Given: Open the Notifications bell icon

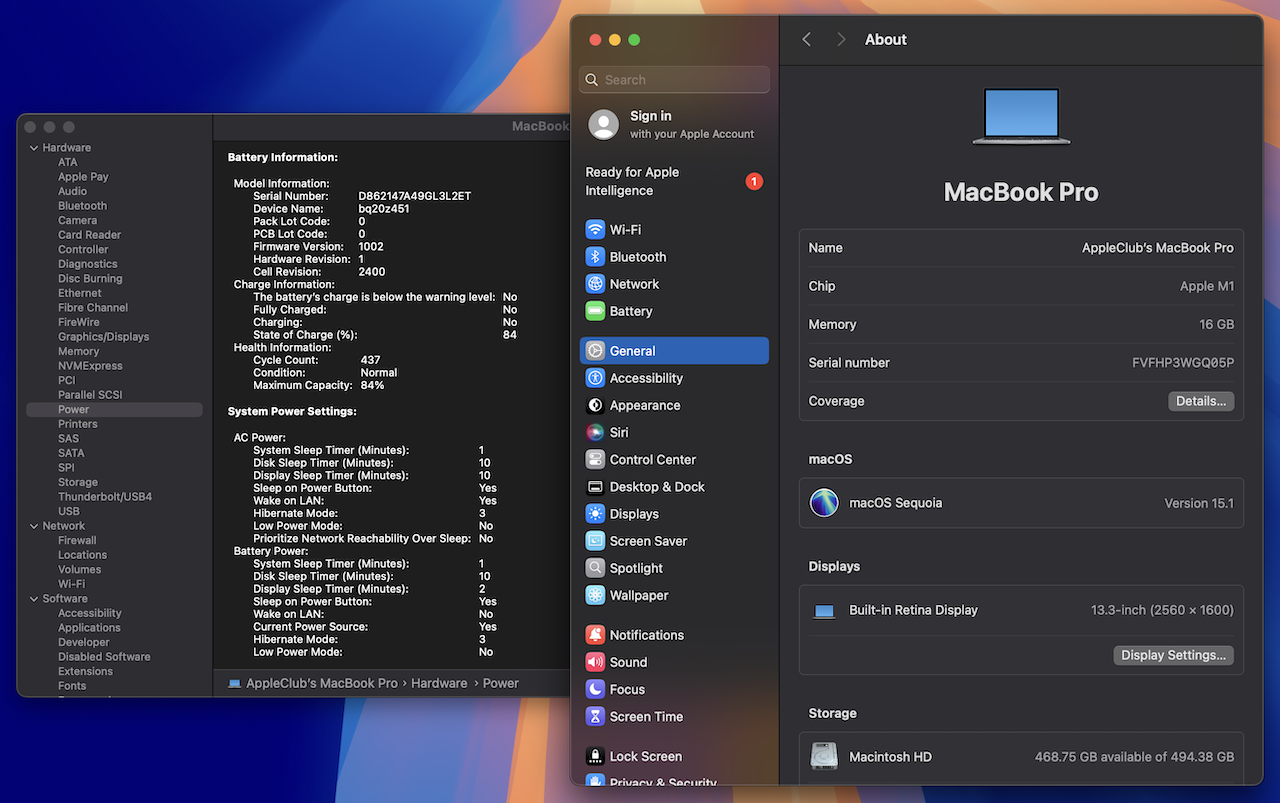Looking at the screenshot, I should coord(595,635).
